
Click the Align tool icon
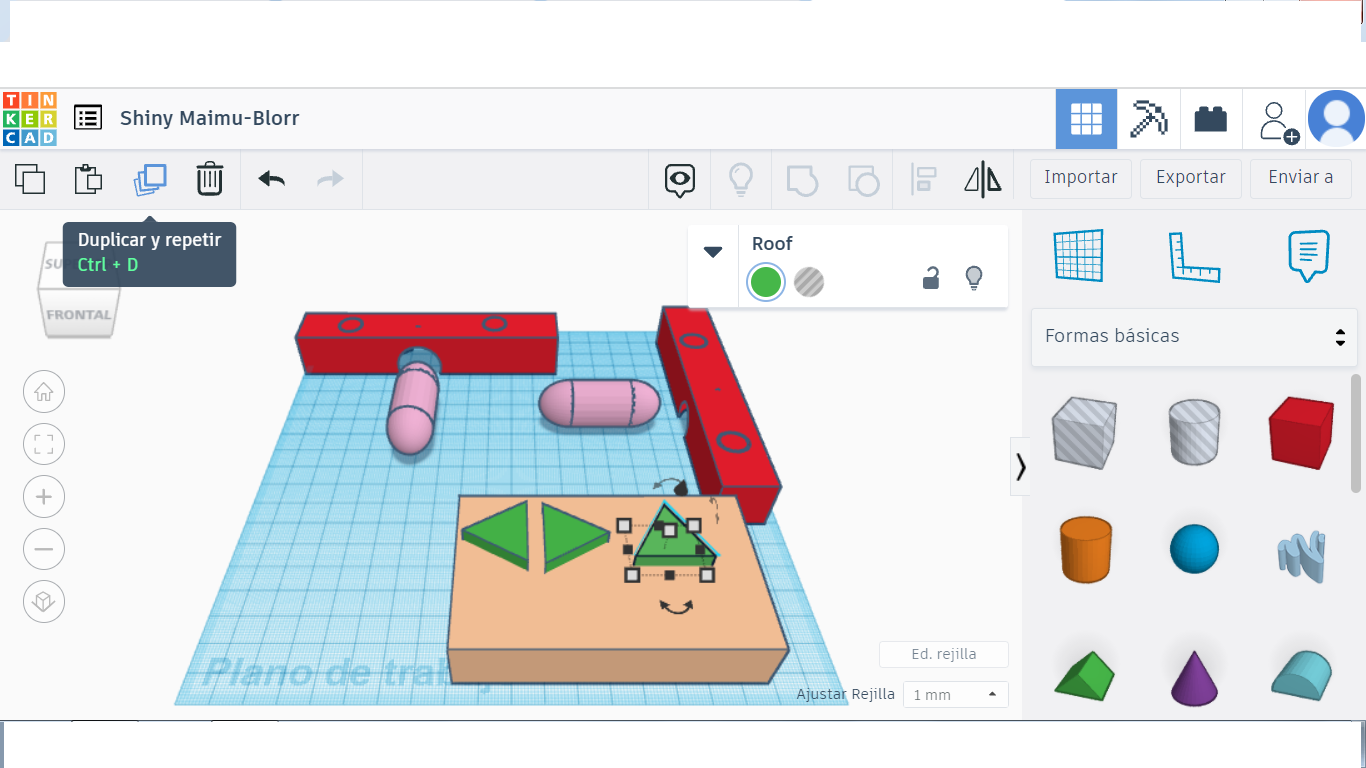pyautogui.click(x=923, y=180)
